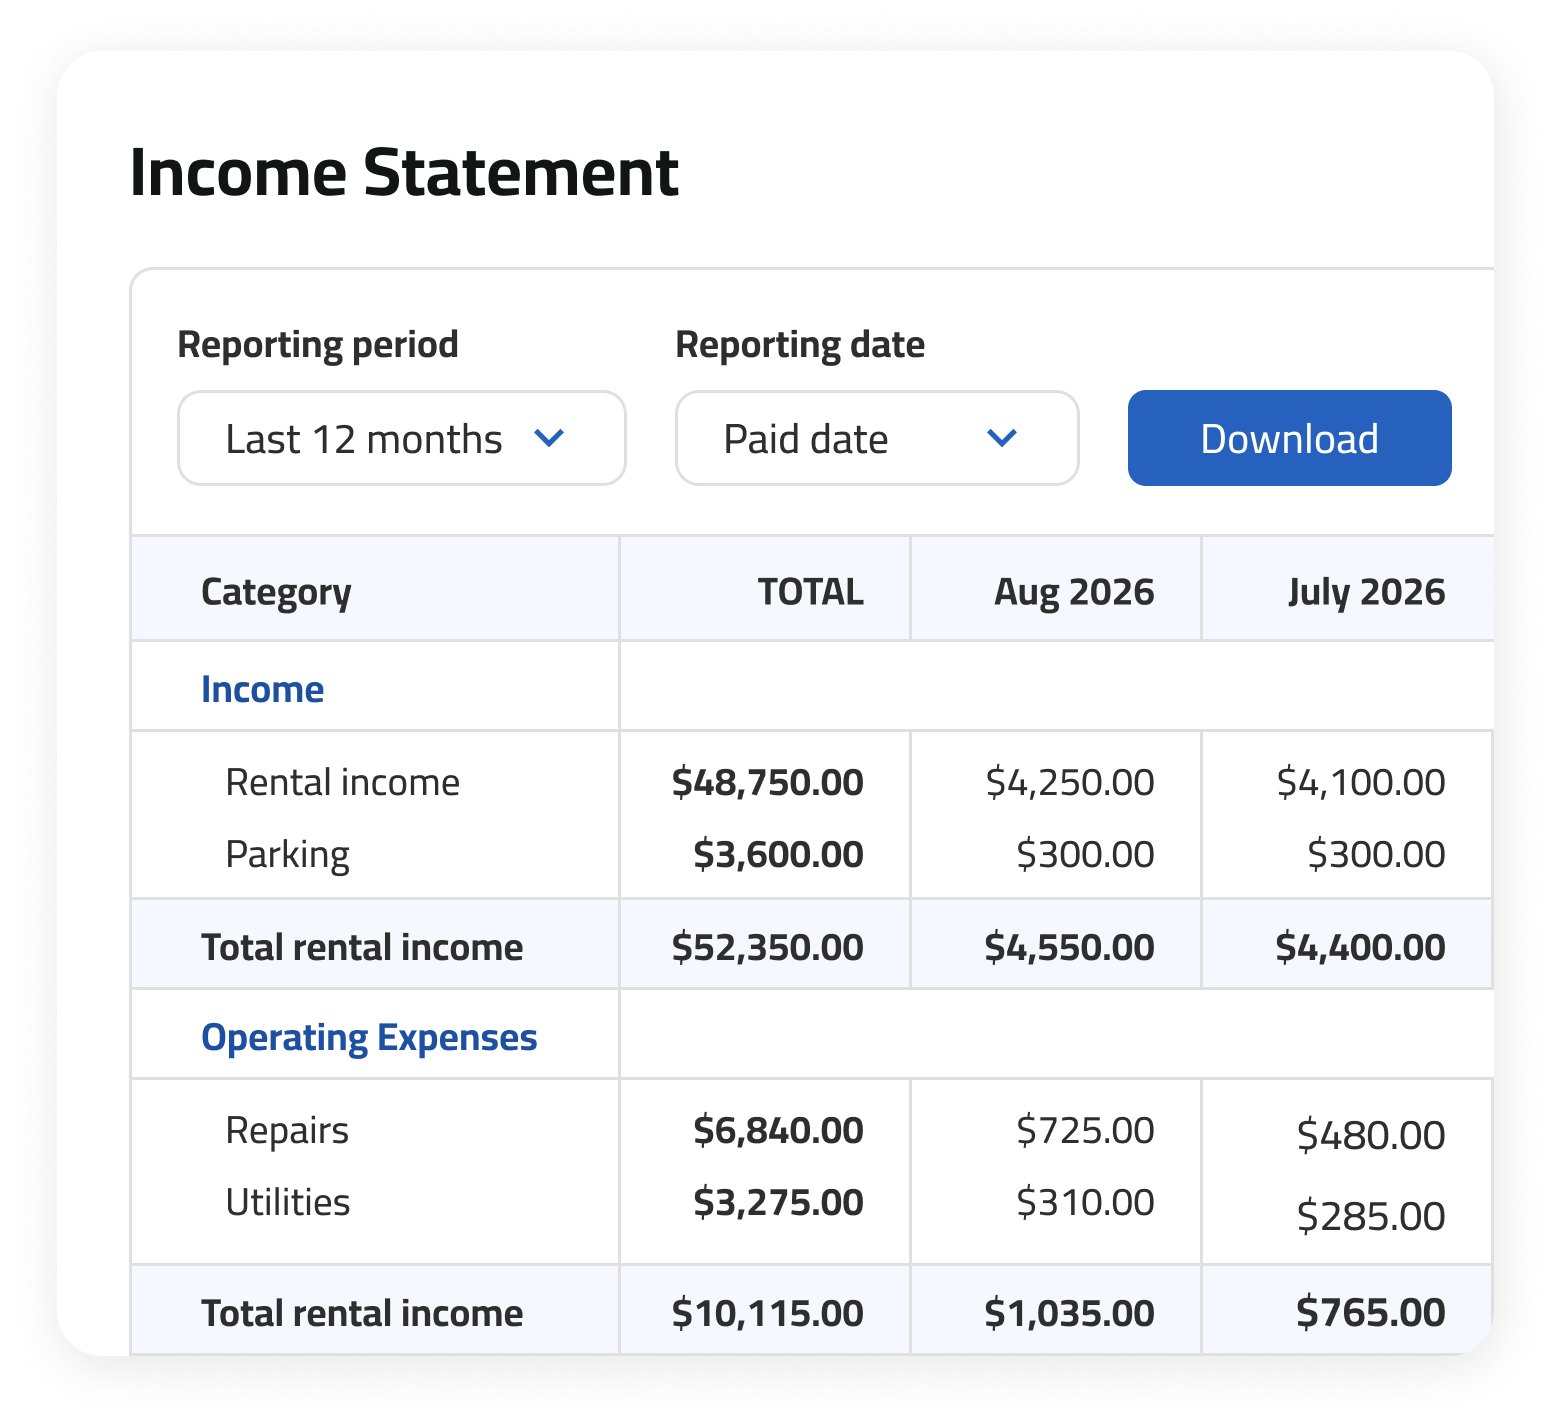Click the Operating Expenses section heading
The image size is (1557, 1425).
(369, 1038)
